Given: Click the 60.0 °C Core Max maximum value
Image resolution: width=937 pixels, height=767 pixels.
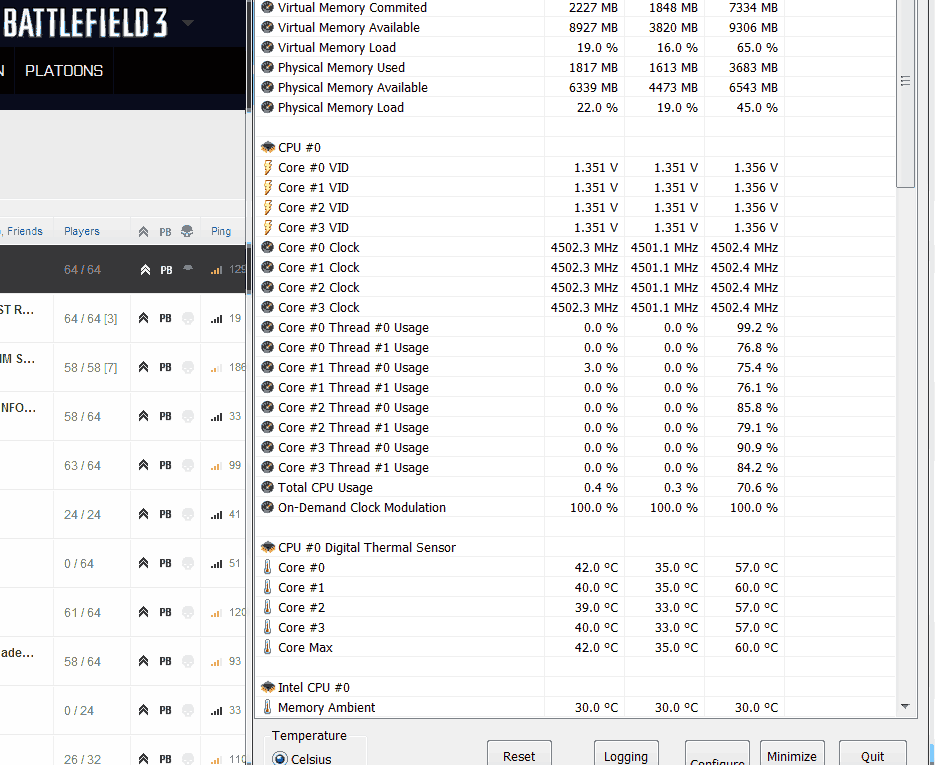Looking at the screenshot, I should tap(757, 648).
